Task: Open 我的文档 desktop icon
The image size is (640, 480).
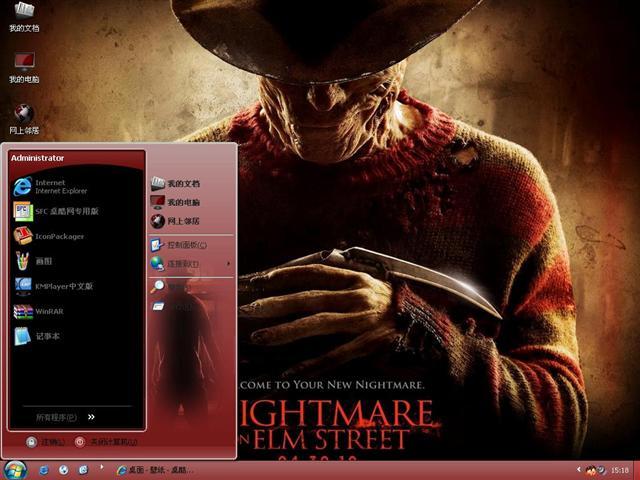Action: [x=24, y=17]
